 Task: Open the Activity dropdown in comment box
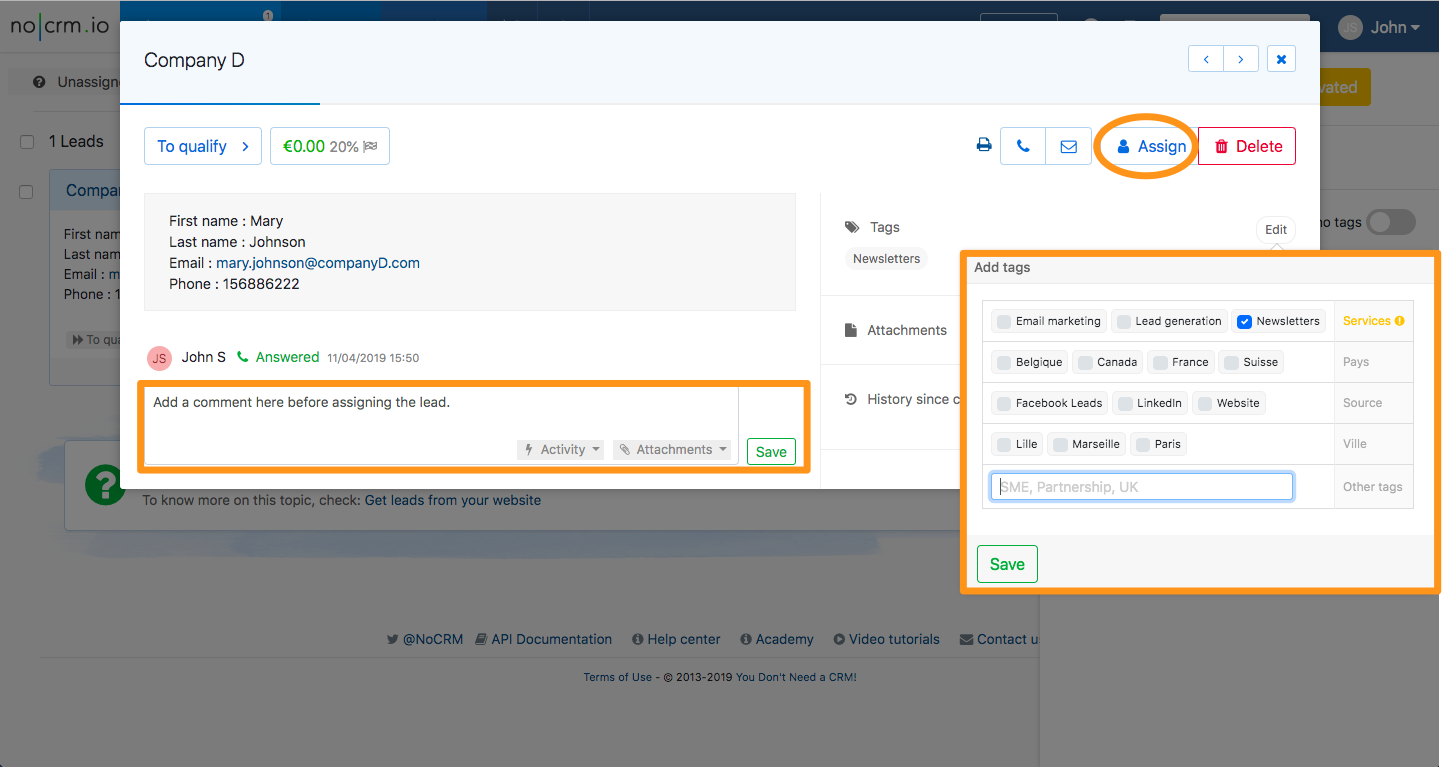coord(561,450)
